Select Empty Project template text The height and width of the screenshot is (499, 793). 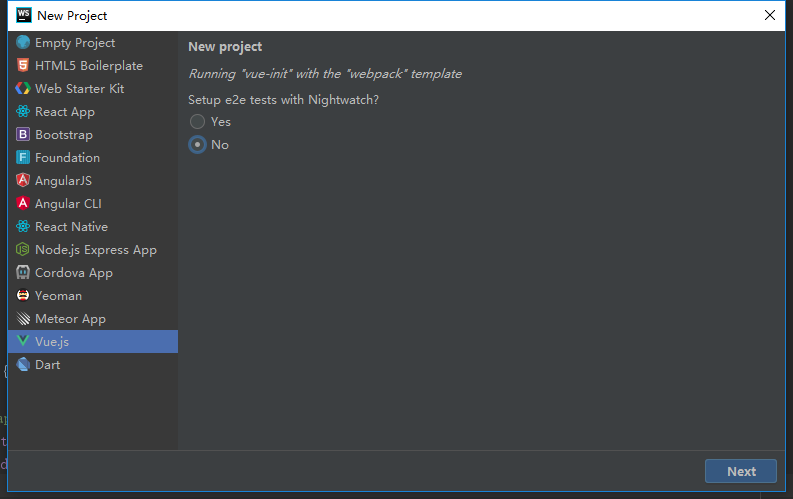[x=75, y=43]
